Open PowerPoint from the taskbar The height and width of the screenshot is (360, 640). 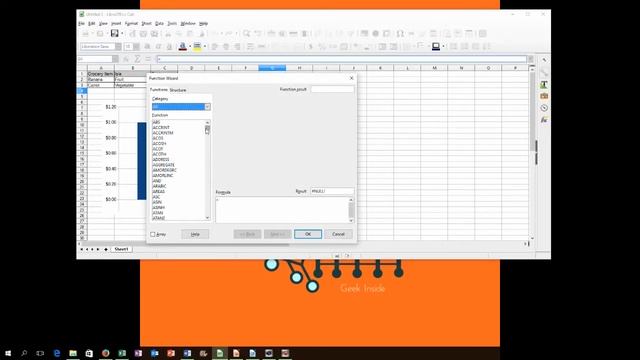(x=171, y=353)
